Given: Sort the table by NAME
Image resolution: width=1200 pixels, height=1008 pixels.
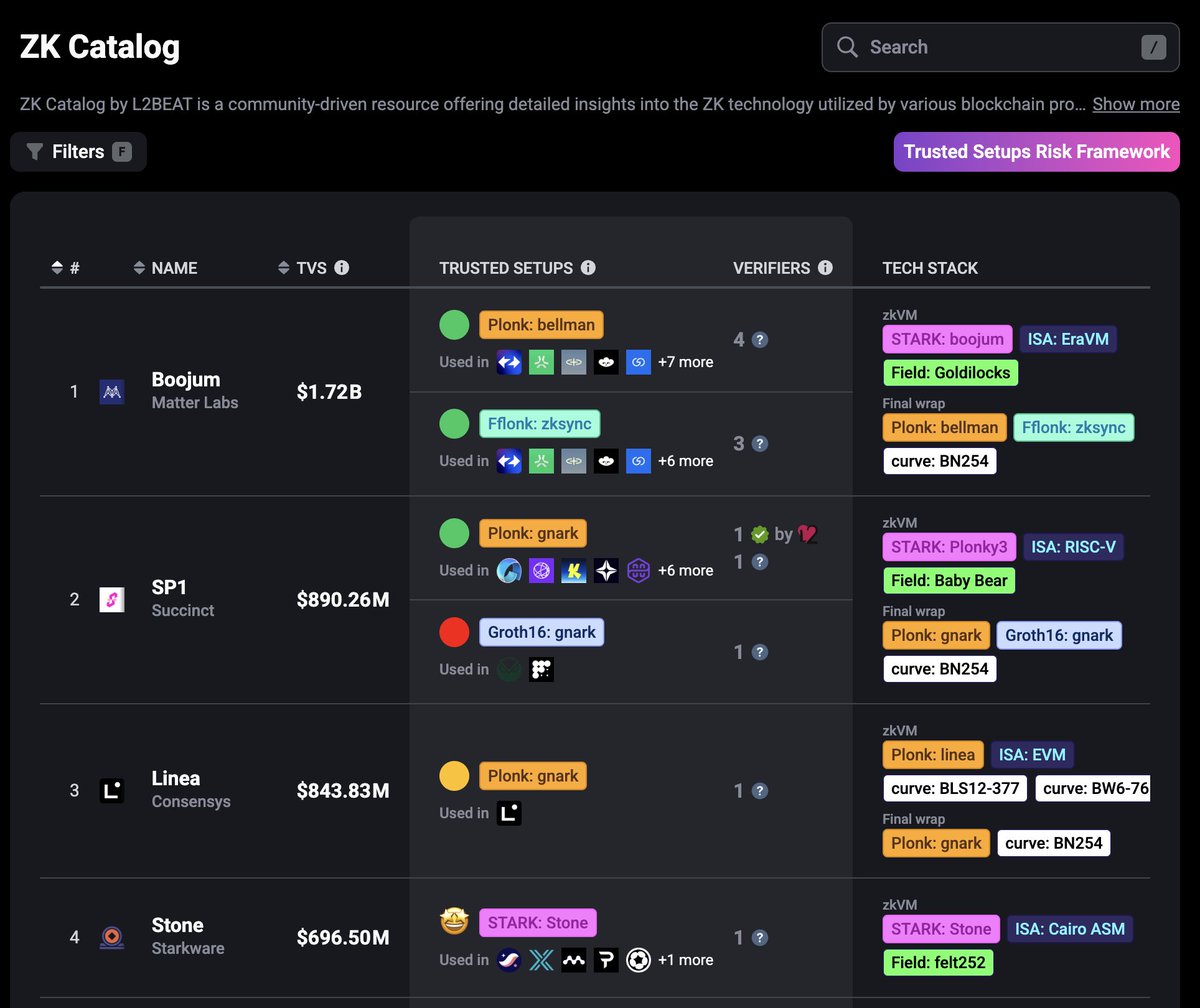Looking at the screenshot, I should click(165, 268).
